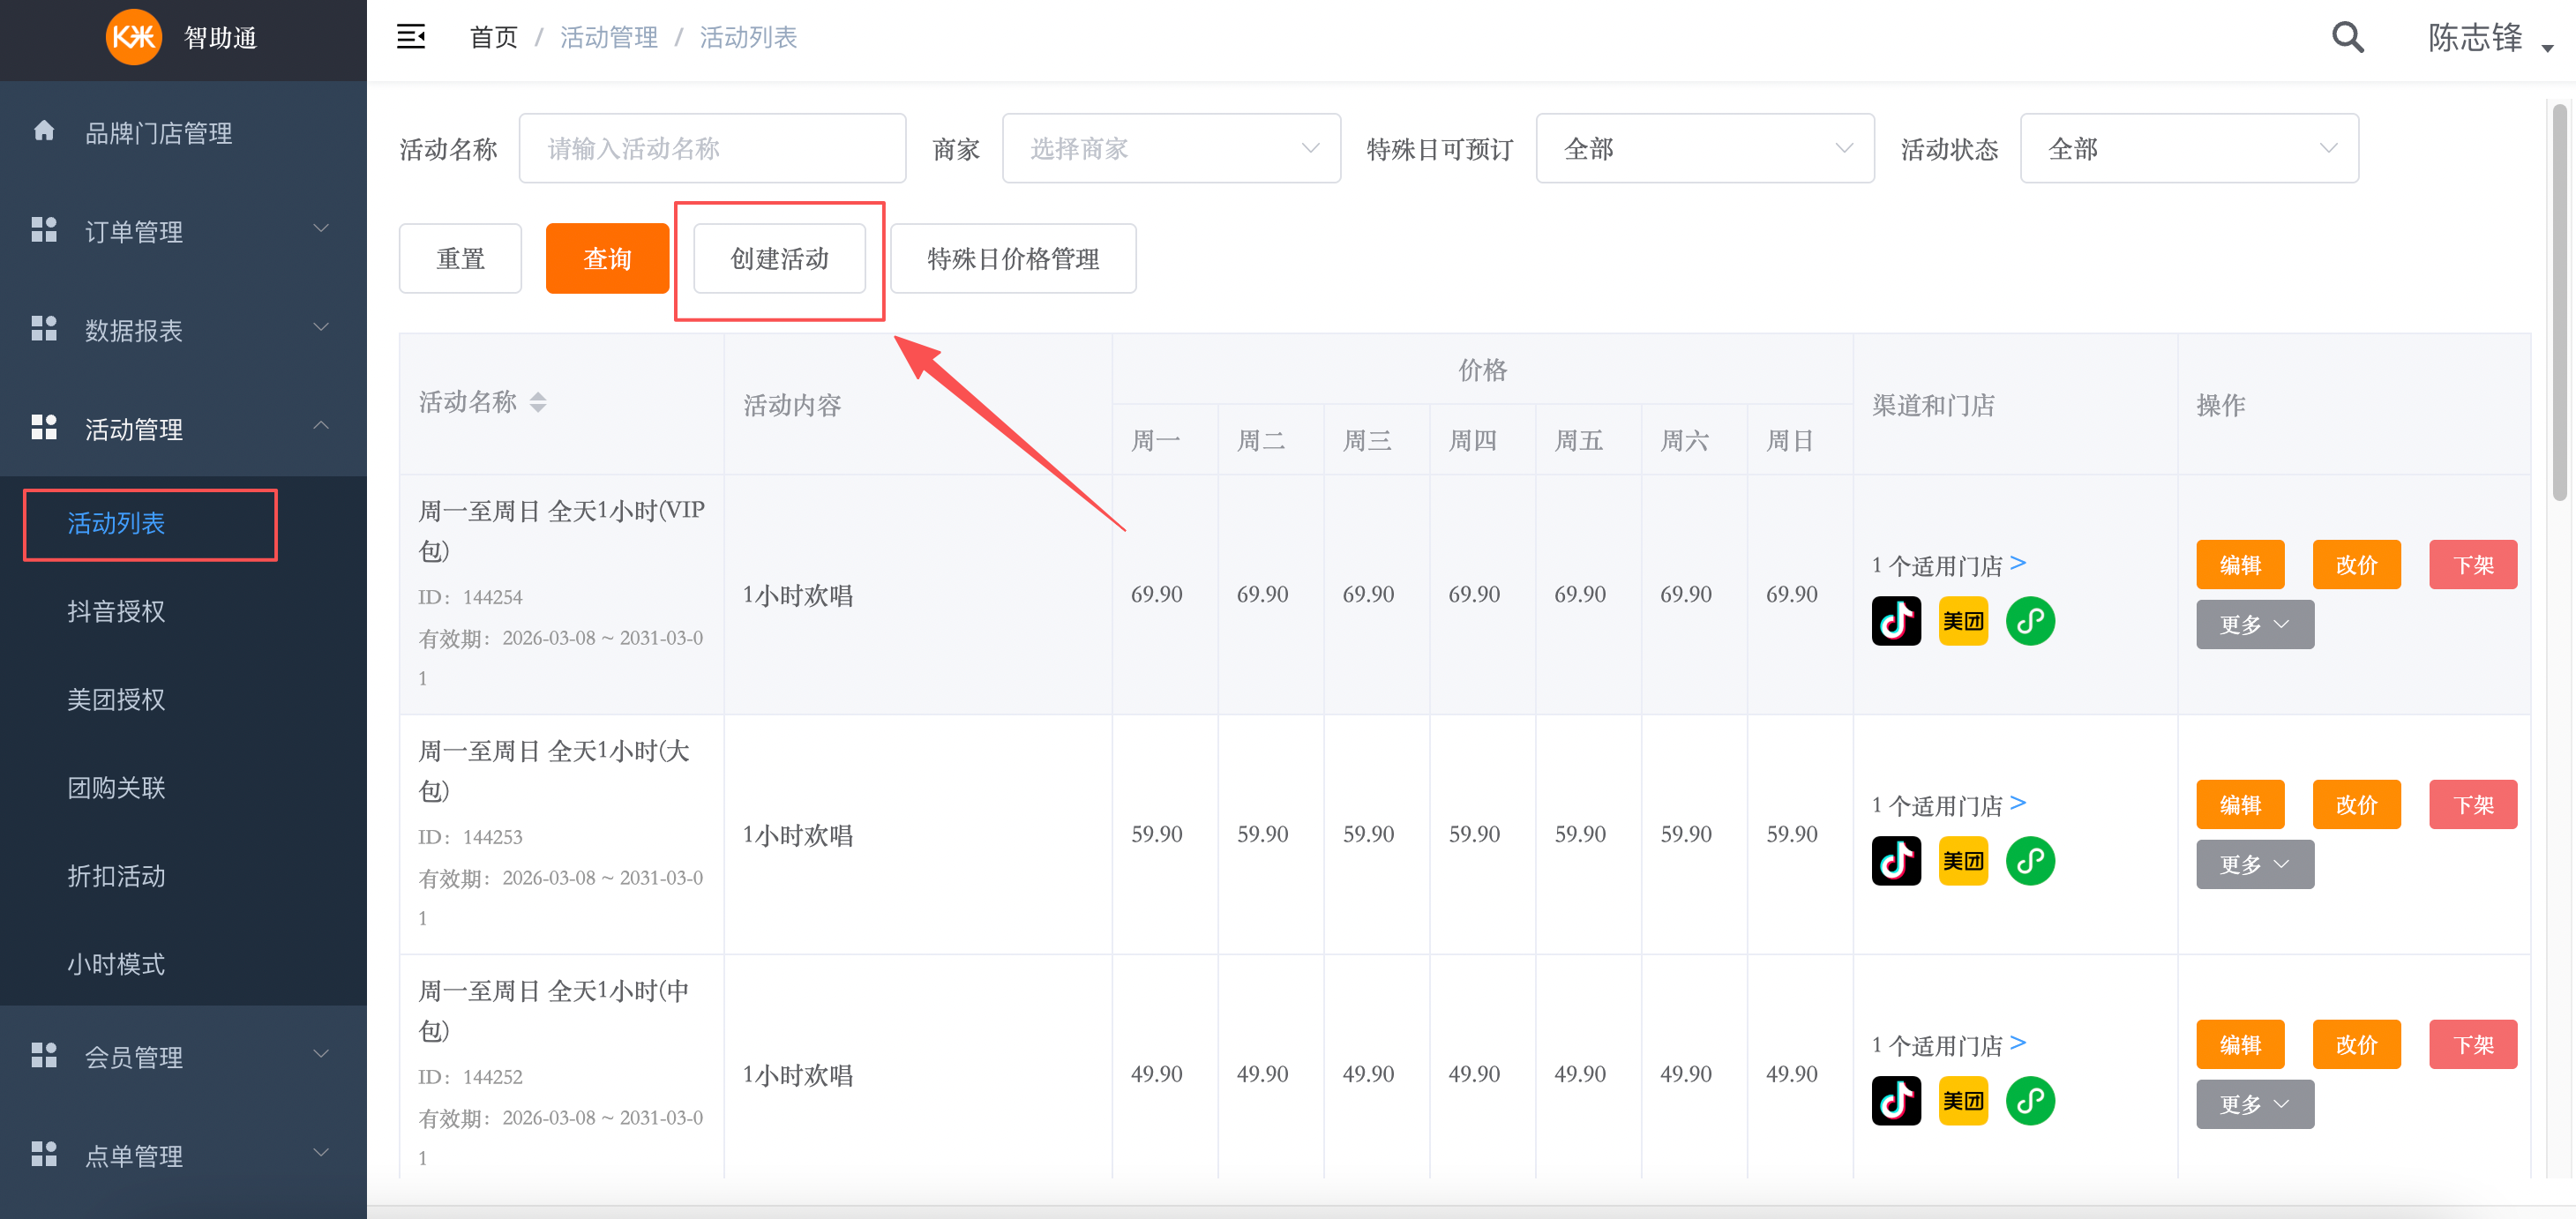Click the home icon beside 品牌门店管理
This screenshot has height=1219, width=2576.
coord(44,131)
